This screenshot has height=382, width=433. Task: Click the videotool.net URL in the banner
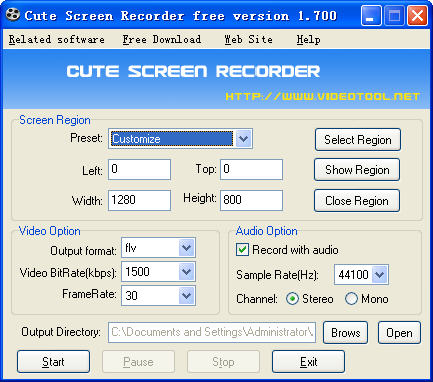point(323,96)
